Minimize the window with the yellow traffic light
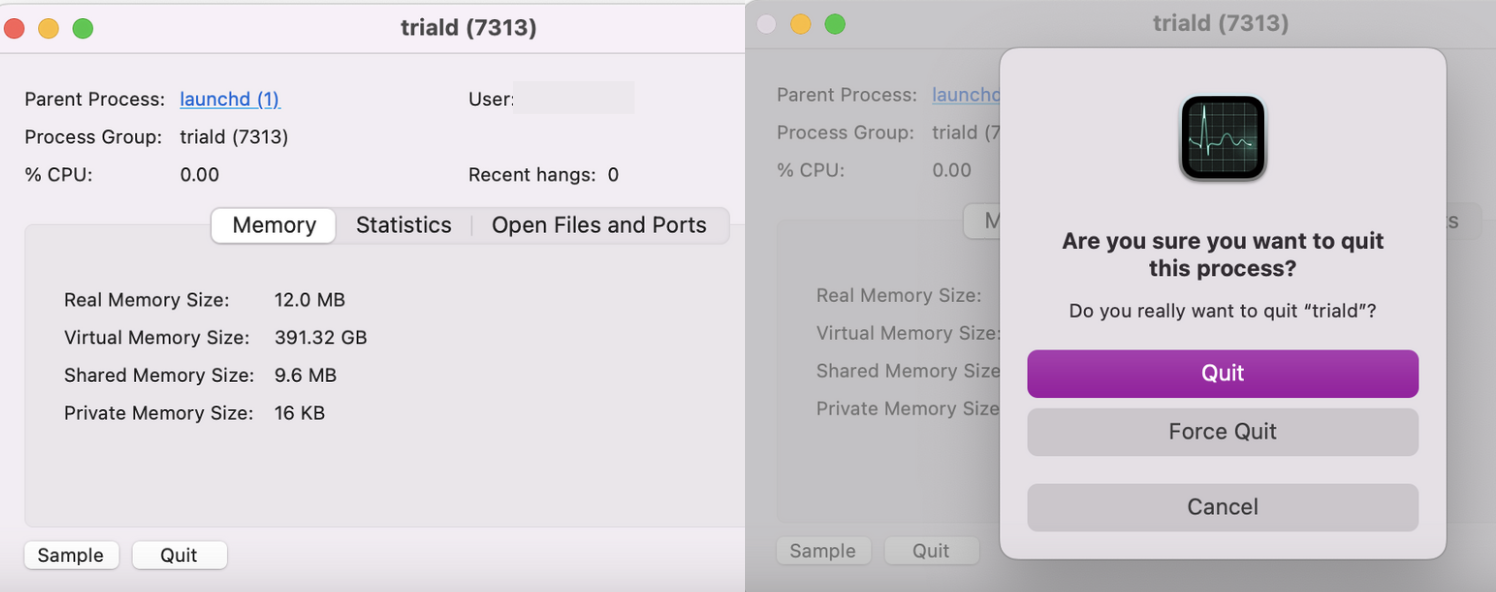1496x592 pixels. (x=48, y=29)
